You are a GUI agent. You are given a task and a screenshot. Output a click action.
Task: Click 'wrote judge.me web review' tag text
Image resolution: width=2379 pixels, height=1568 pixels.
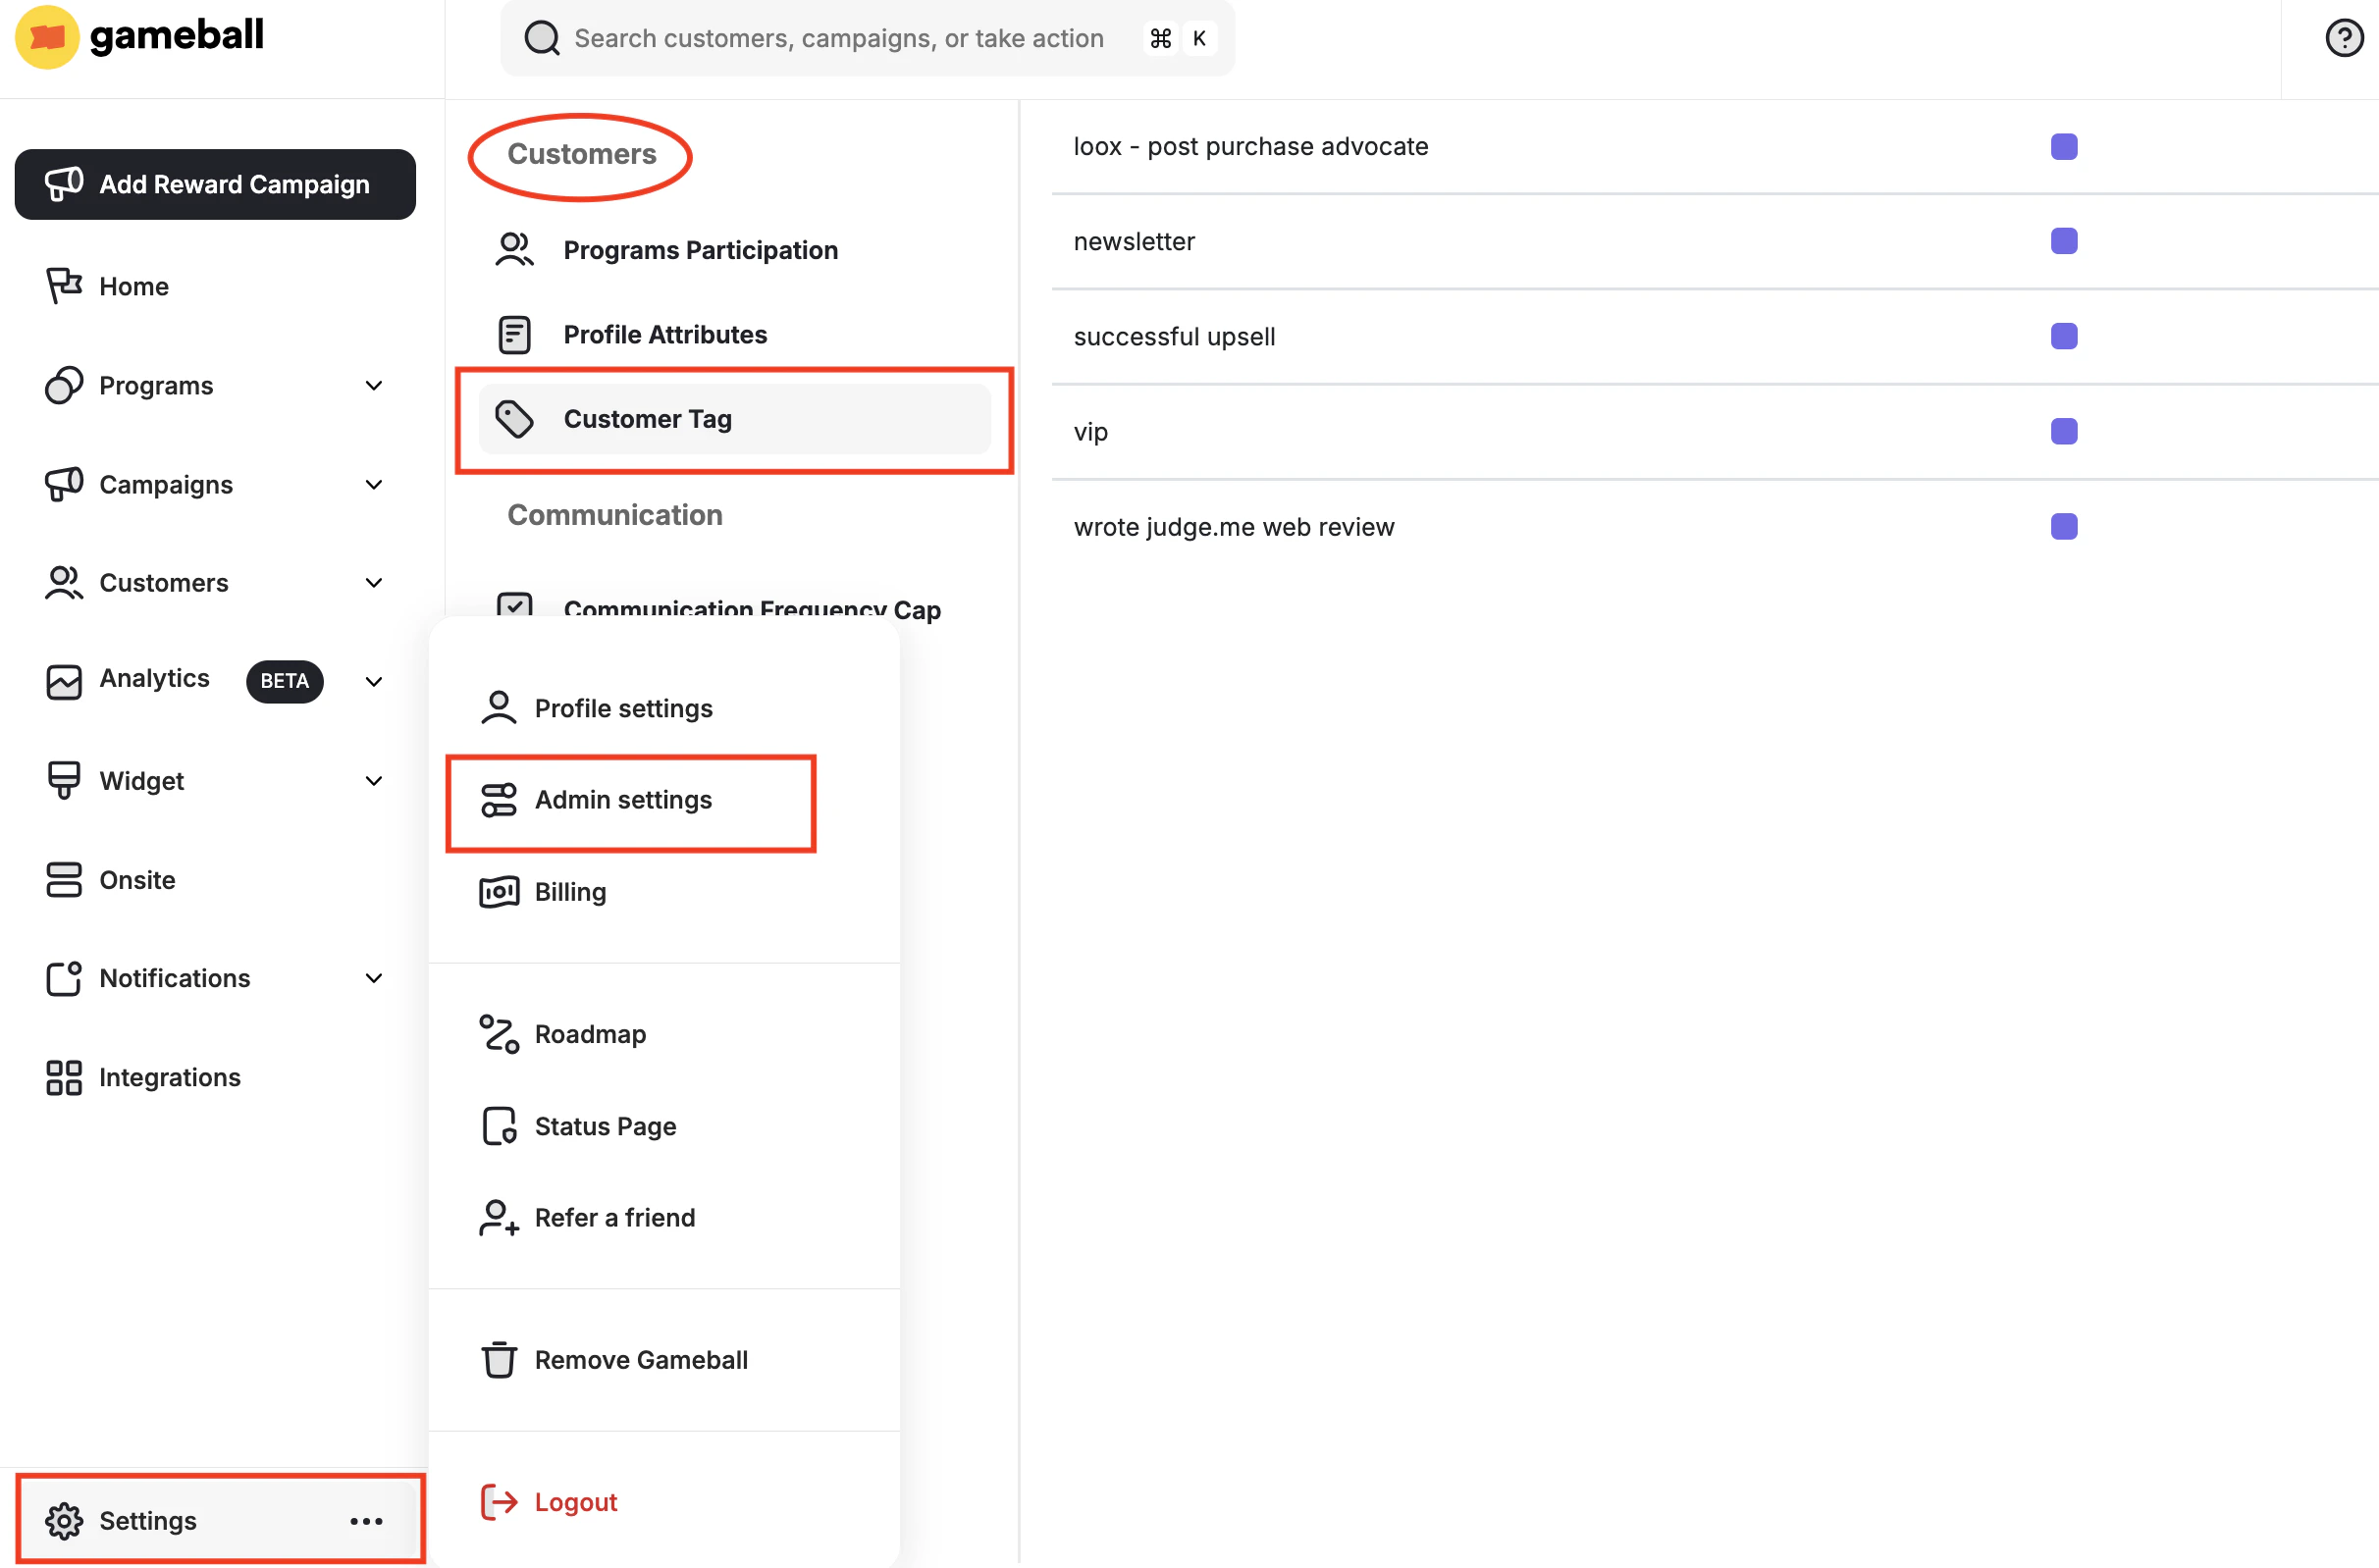point(1233,527)
